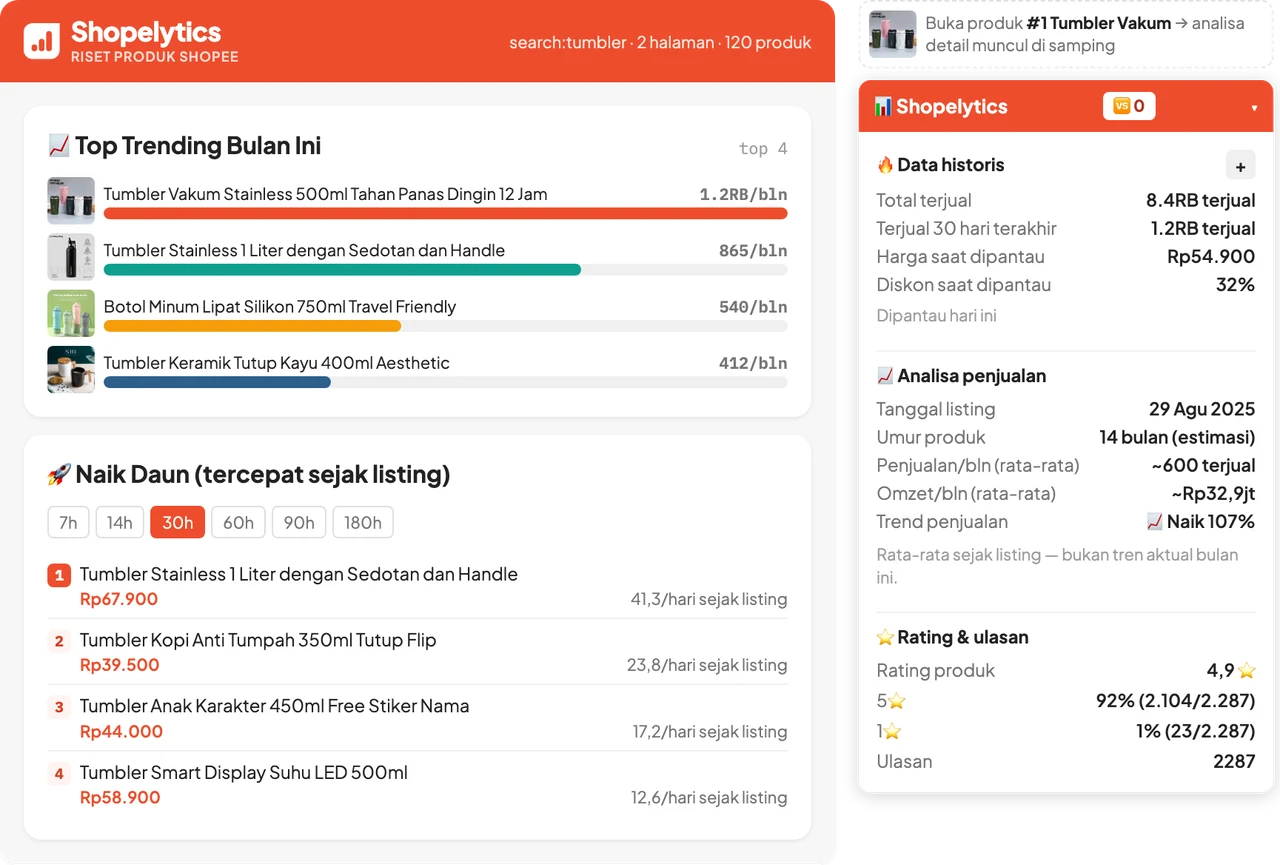
Task: Open the Tumbler Vakum Stainless 500ml thumbnail
Action: click(71, 201)
